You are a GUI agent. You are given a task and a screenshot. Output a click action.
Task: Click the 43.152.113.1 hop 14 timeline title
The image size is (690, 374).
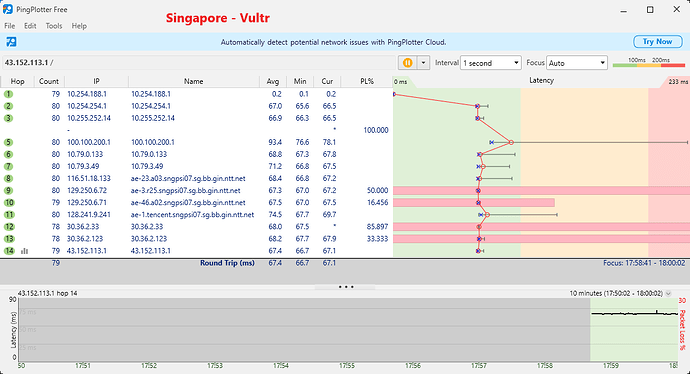(47, 293)
